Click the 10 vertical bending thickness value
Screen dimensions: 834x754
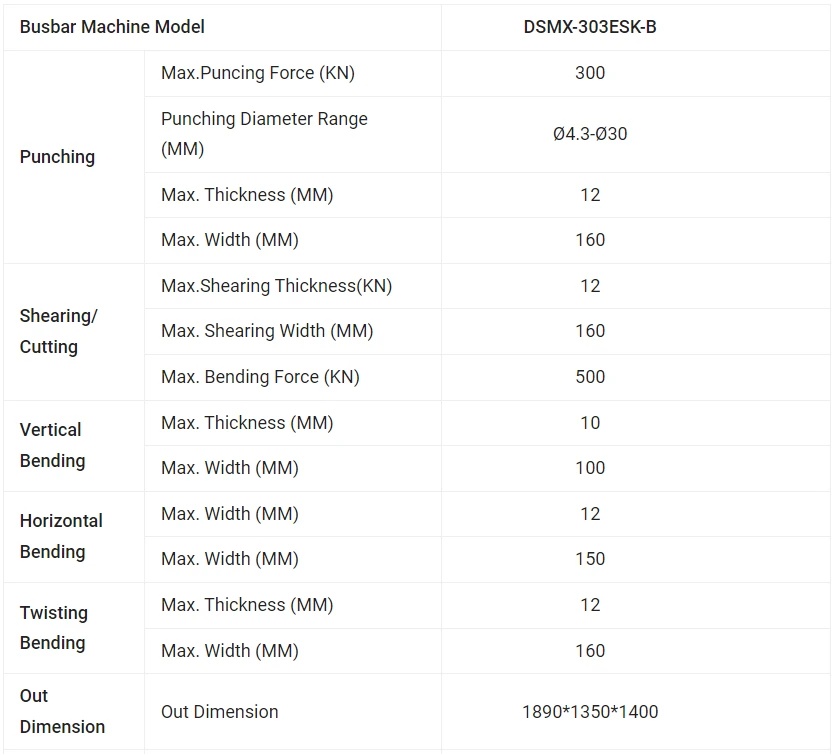click(x=590, y=423)
